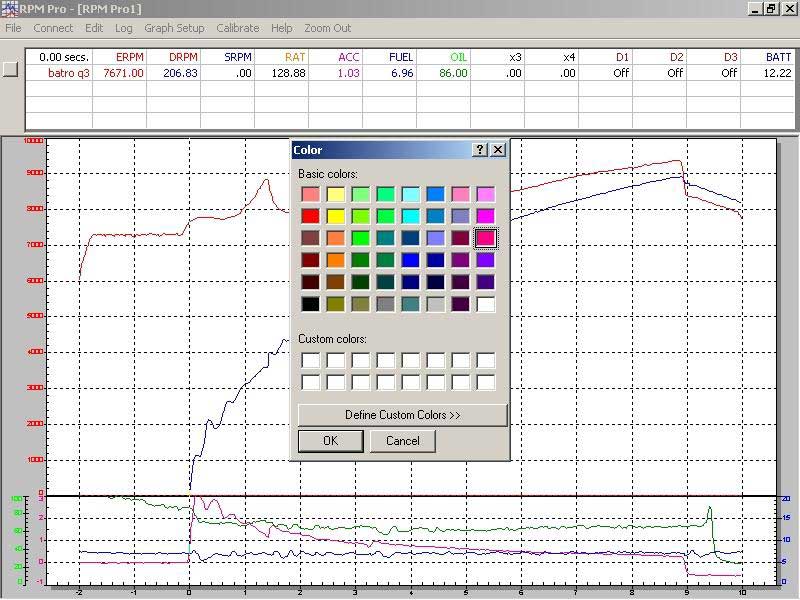Viewport: 800px width, 600px height.
Task: Click the FUEL value 6.96
Action: (390, 73)
